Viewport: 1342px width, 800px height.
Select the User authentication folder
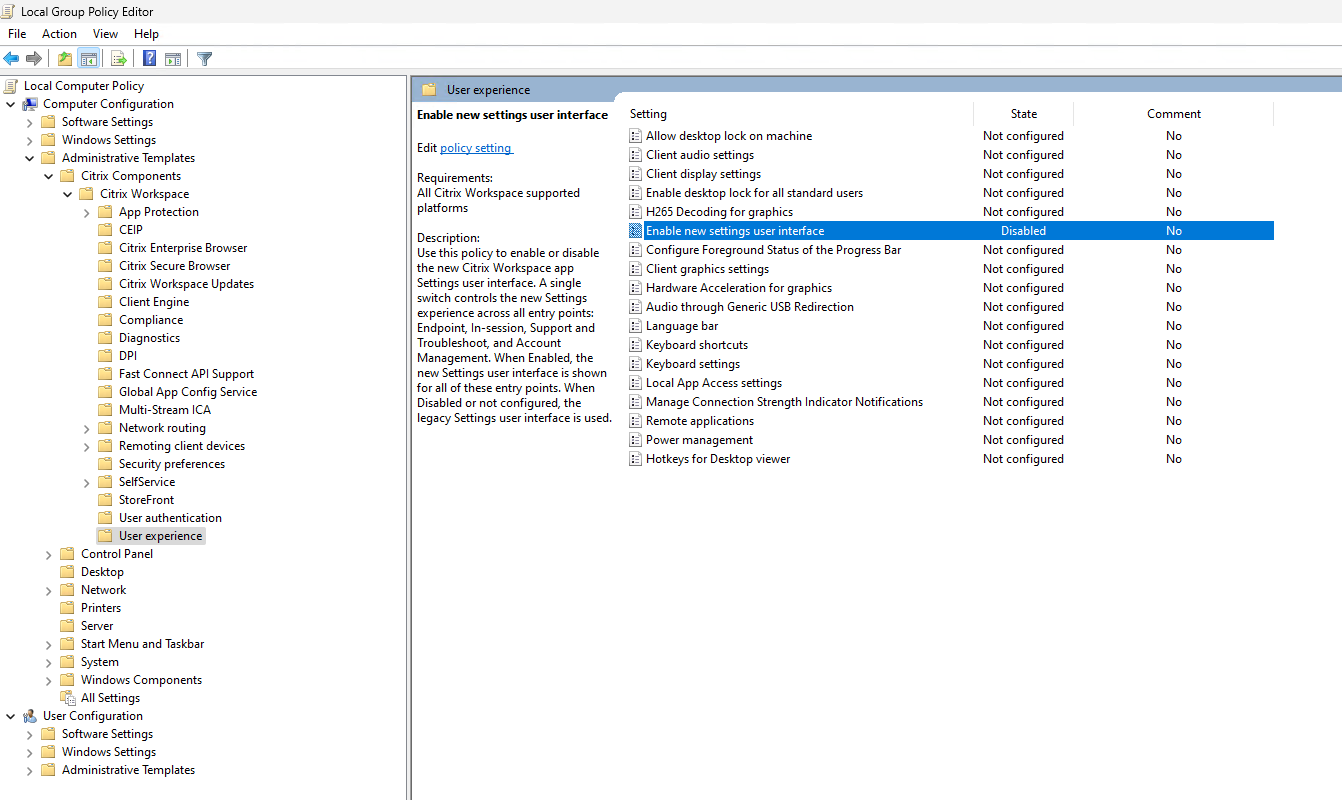click(x=170, y=518)
